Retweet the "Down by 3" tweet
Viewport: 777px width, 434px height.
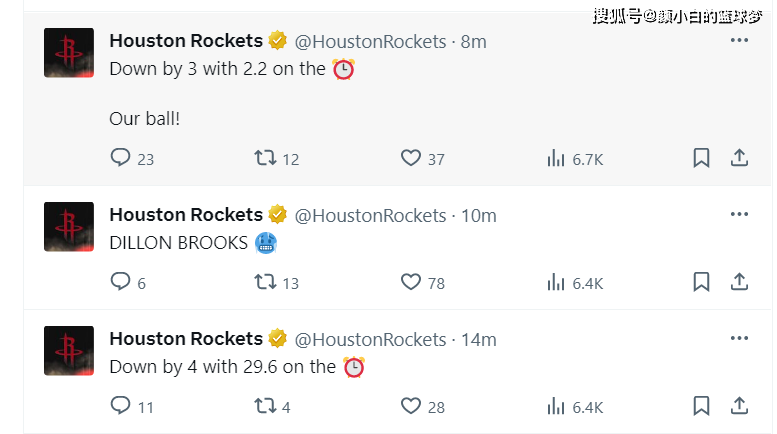[265, 158]
